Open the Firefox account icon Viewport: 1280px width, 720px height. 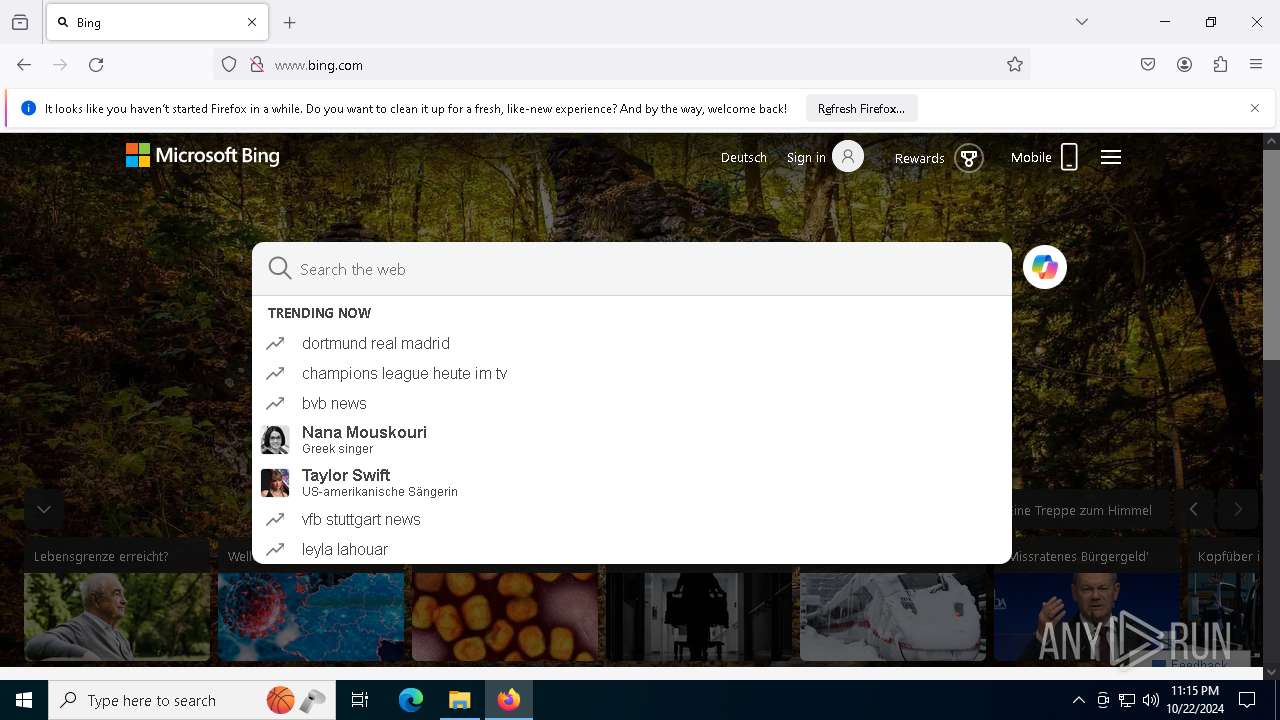point(1184,65)
